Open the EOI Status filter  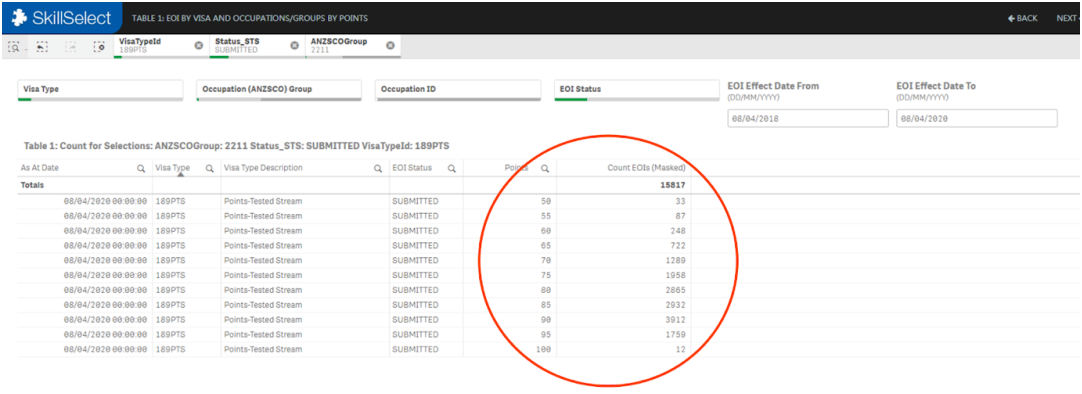pyautogui.click(x=638, y=90)
